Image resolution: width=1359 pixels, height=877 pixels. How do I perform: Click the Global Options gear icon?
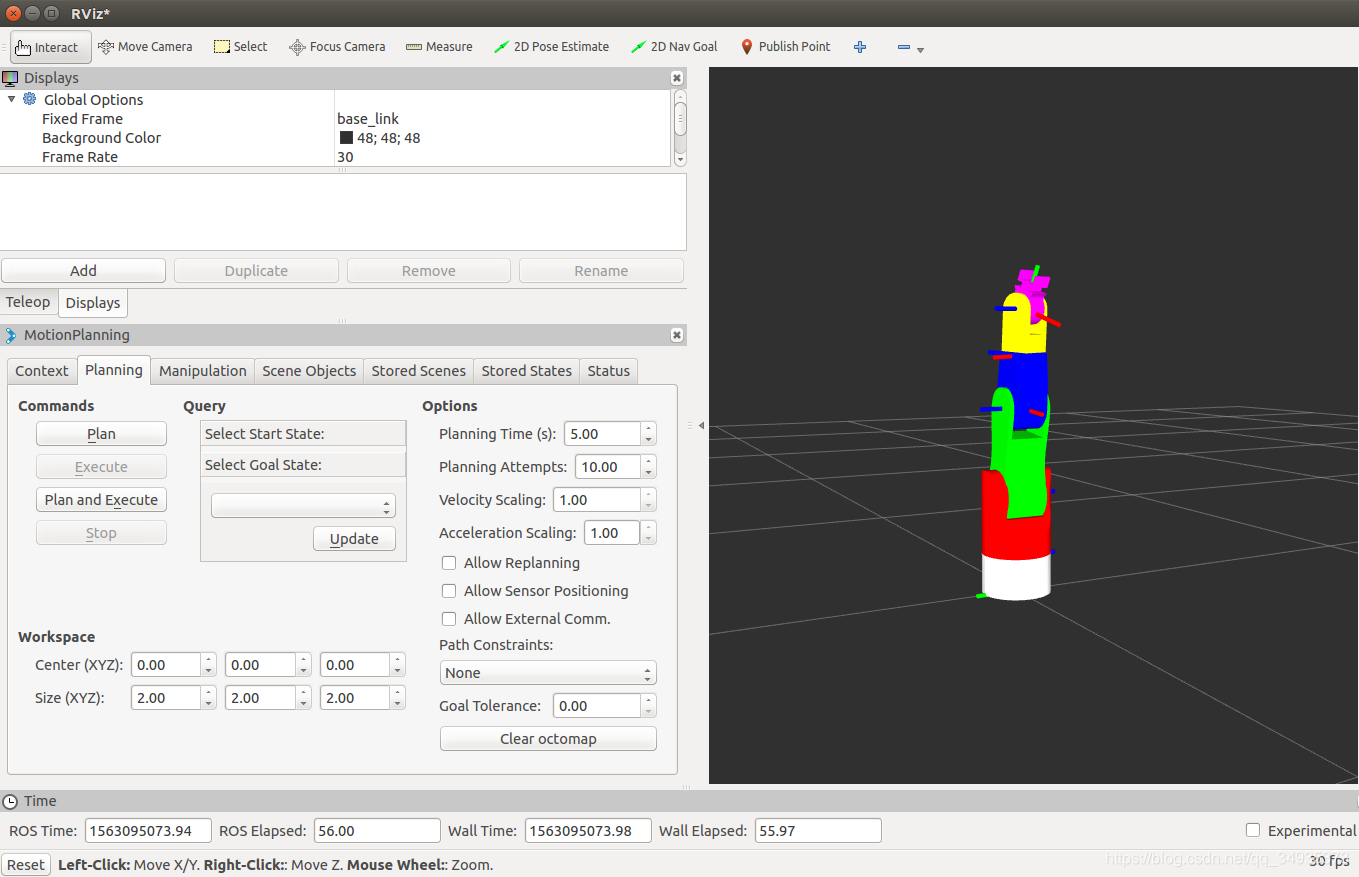click(30, 99)
